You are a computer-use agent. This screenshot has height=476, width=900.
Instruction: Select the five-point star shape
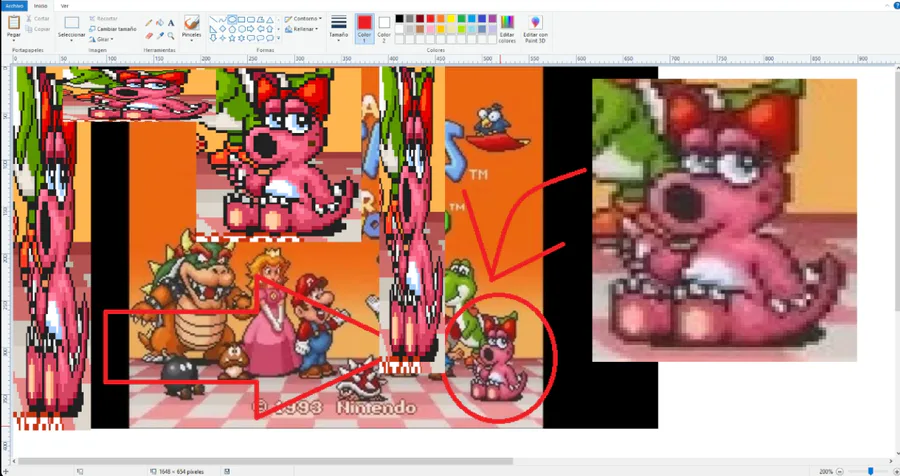tap(232, 38)
